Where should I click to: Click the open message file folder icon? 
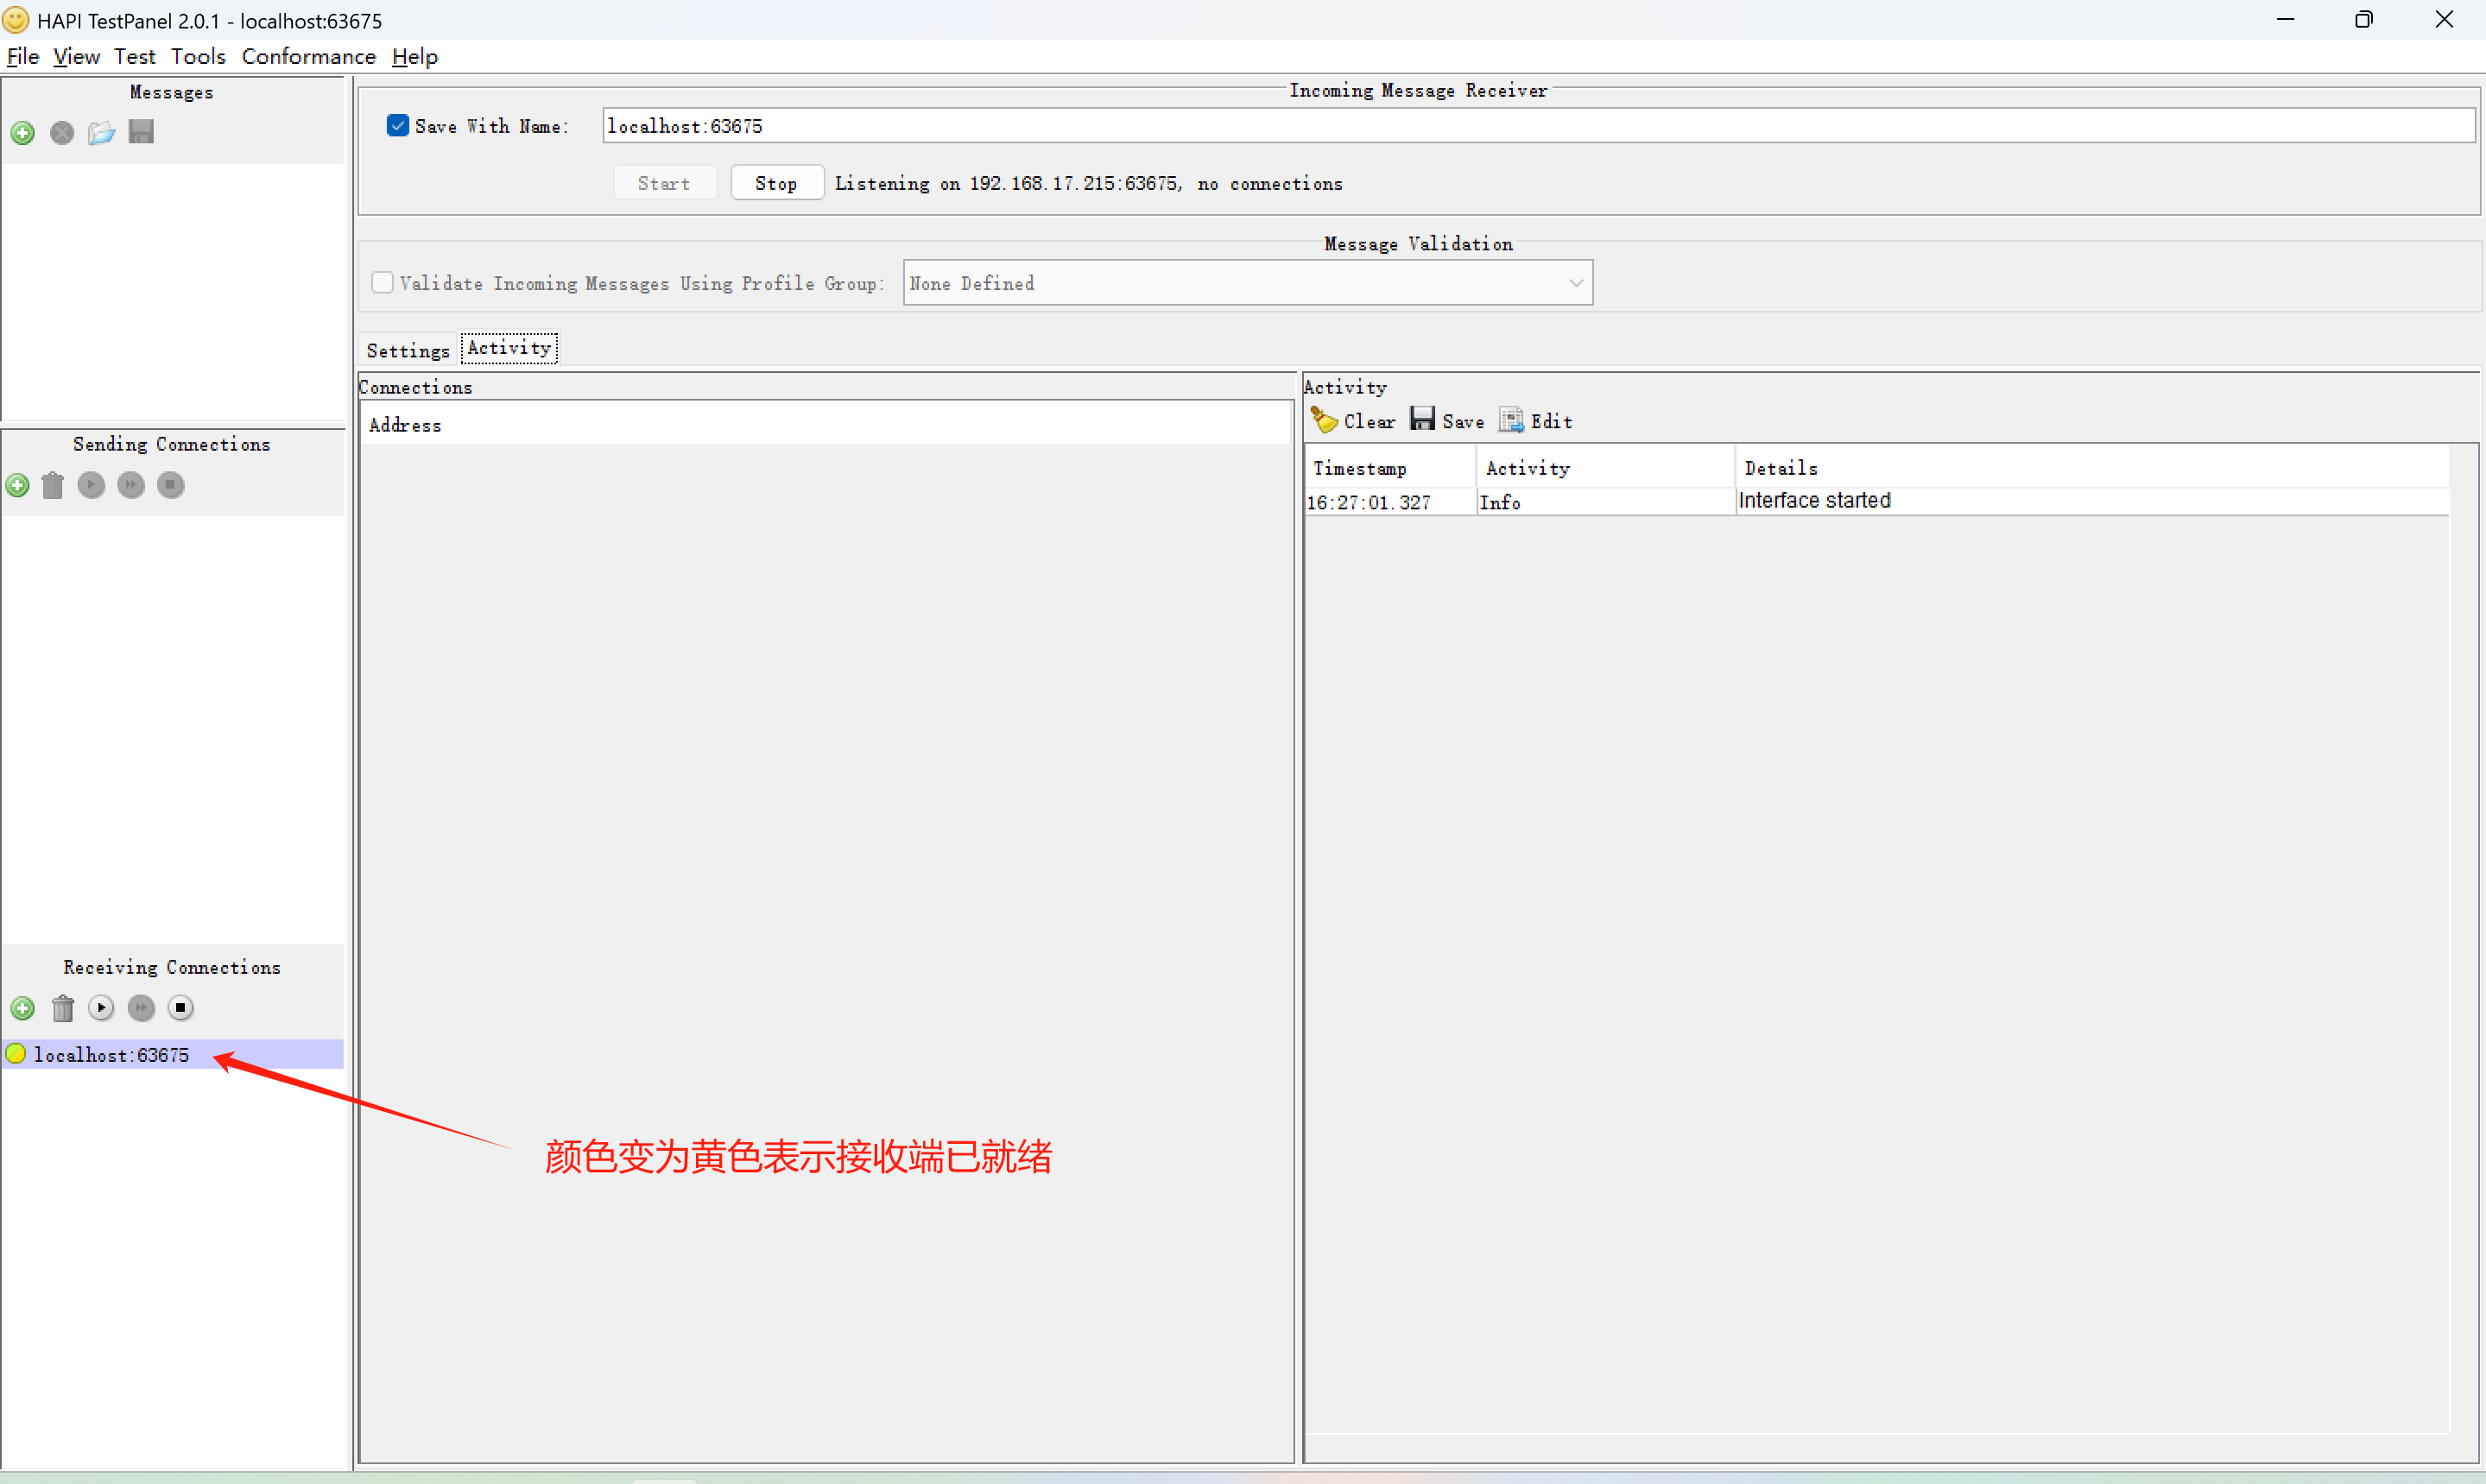[101, 133]
